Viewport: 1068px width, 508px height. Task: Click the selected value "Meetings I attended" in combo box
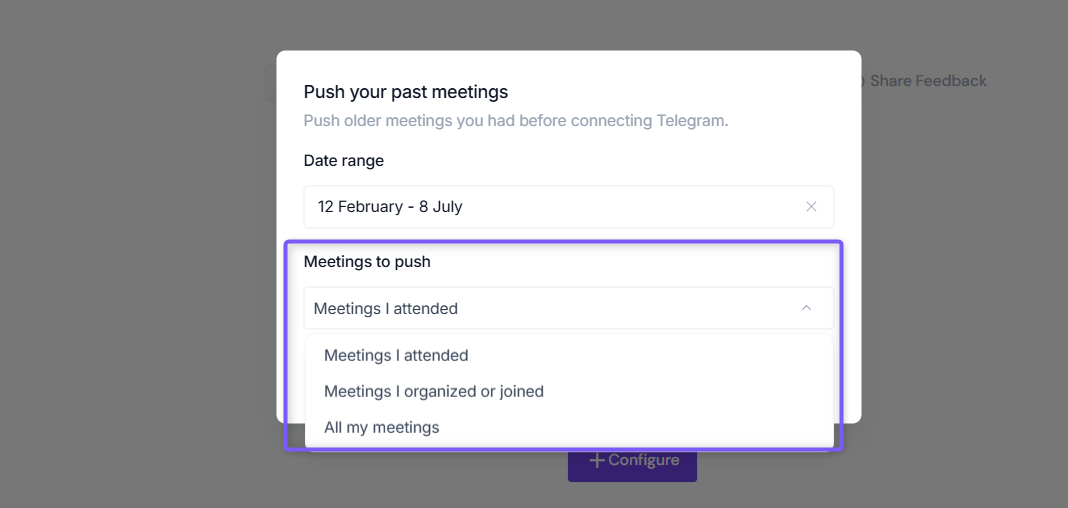tap(386, 308)
